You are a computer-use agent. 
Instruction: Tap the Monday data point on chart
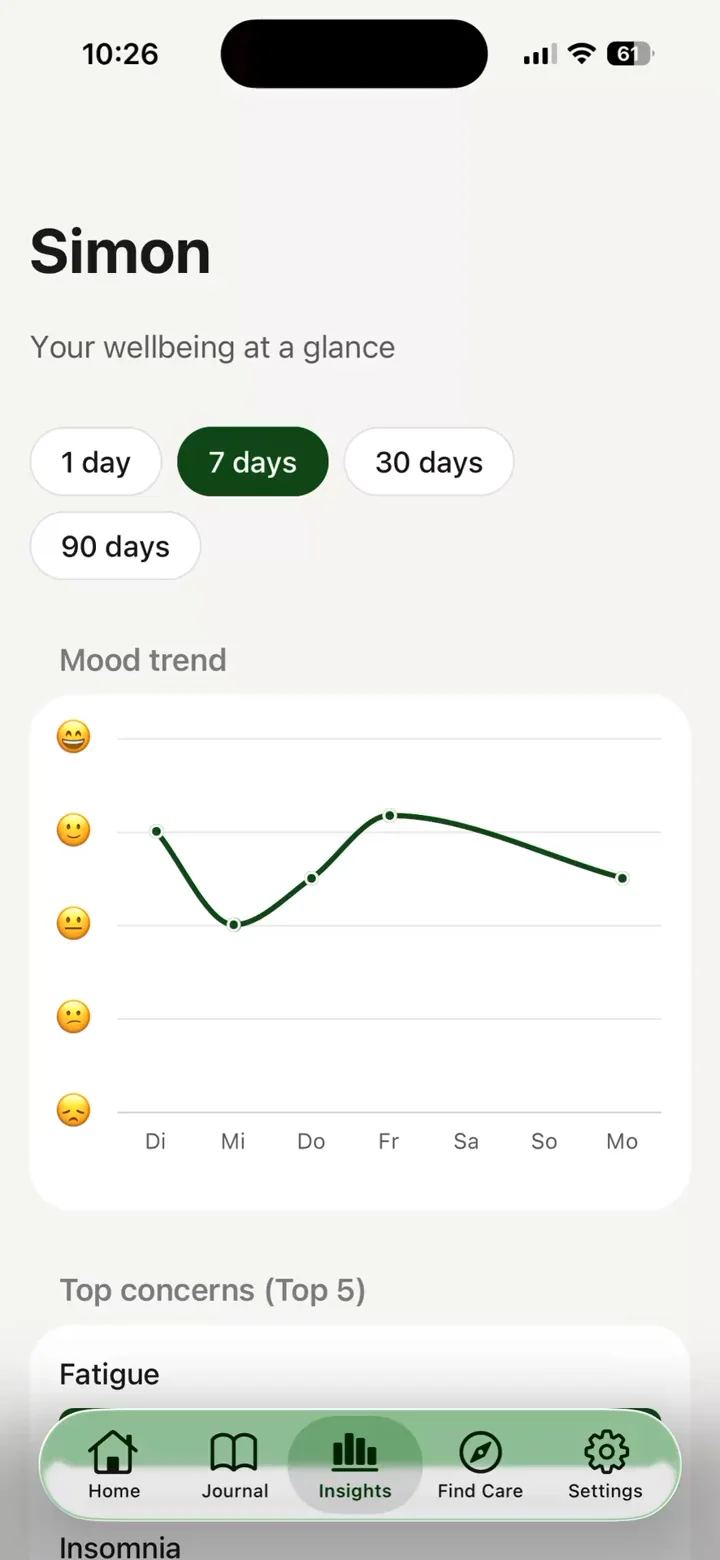tap(622, 878)
